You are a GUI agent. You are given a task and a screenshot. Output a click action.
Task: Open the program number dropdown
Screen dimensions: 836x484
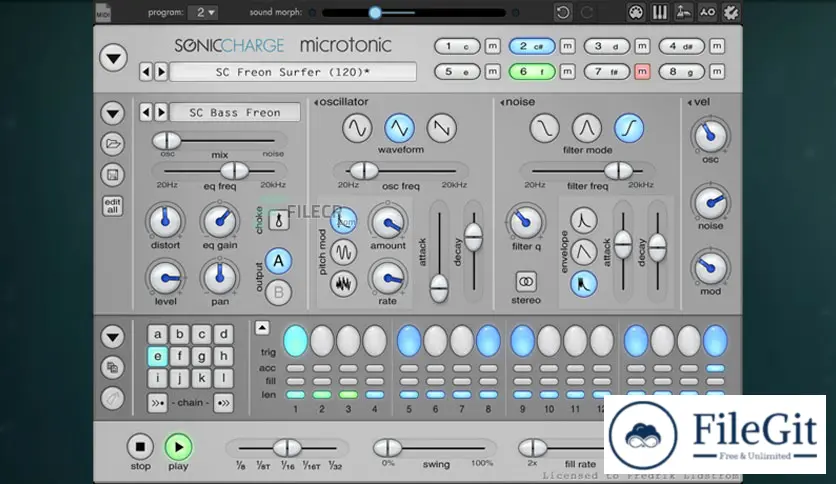pos(203,12)
